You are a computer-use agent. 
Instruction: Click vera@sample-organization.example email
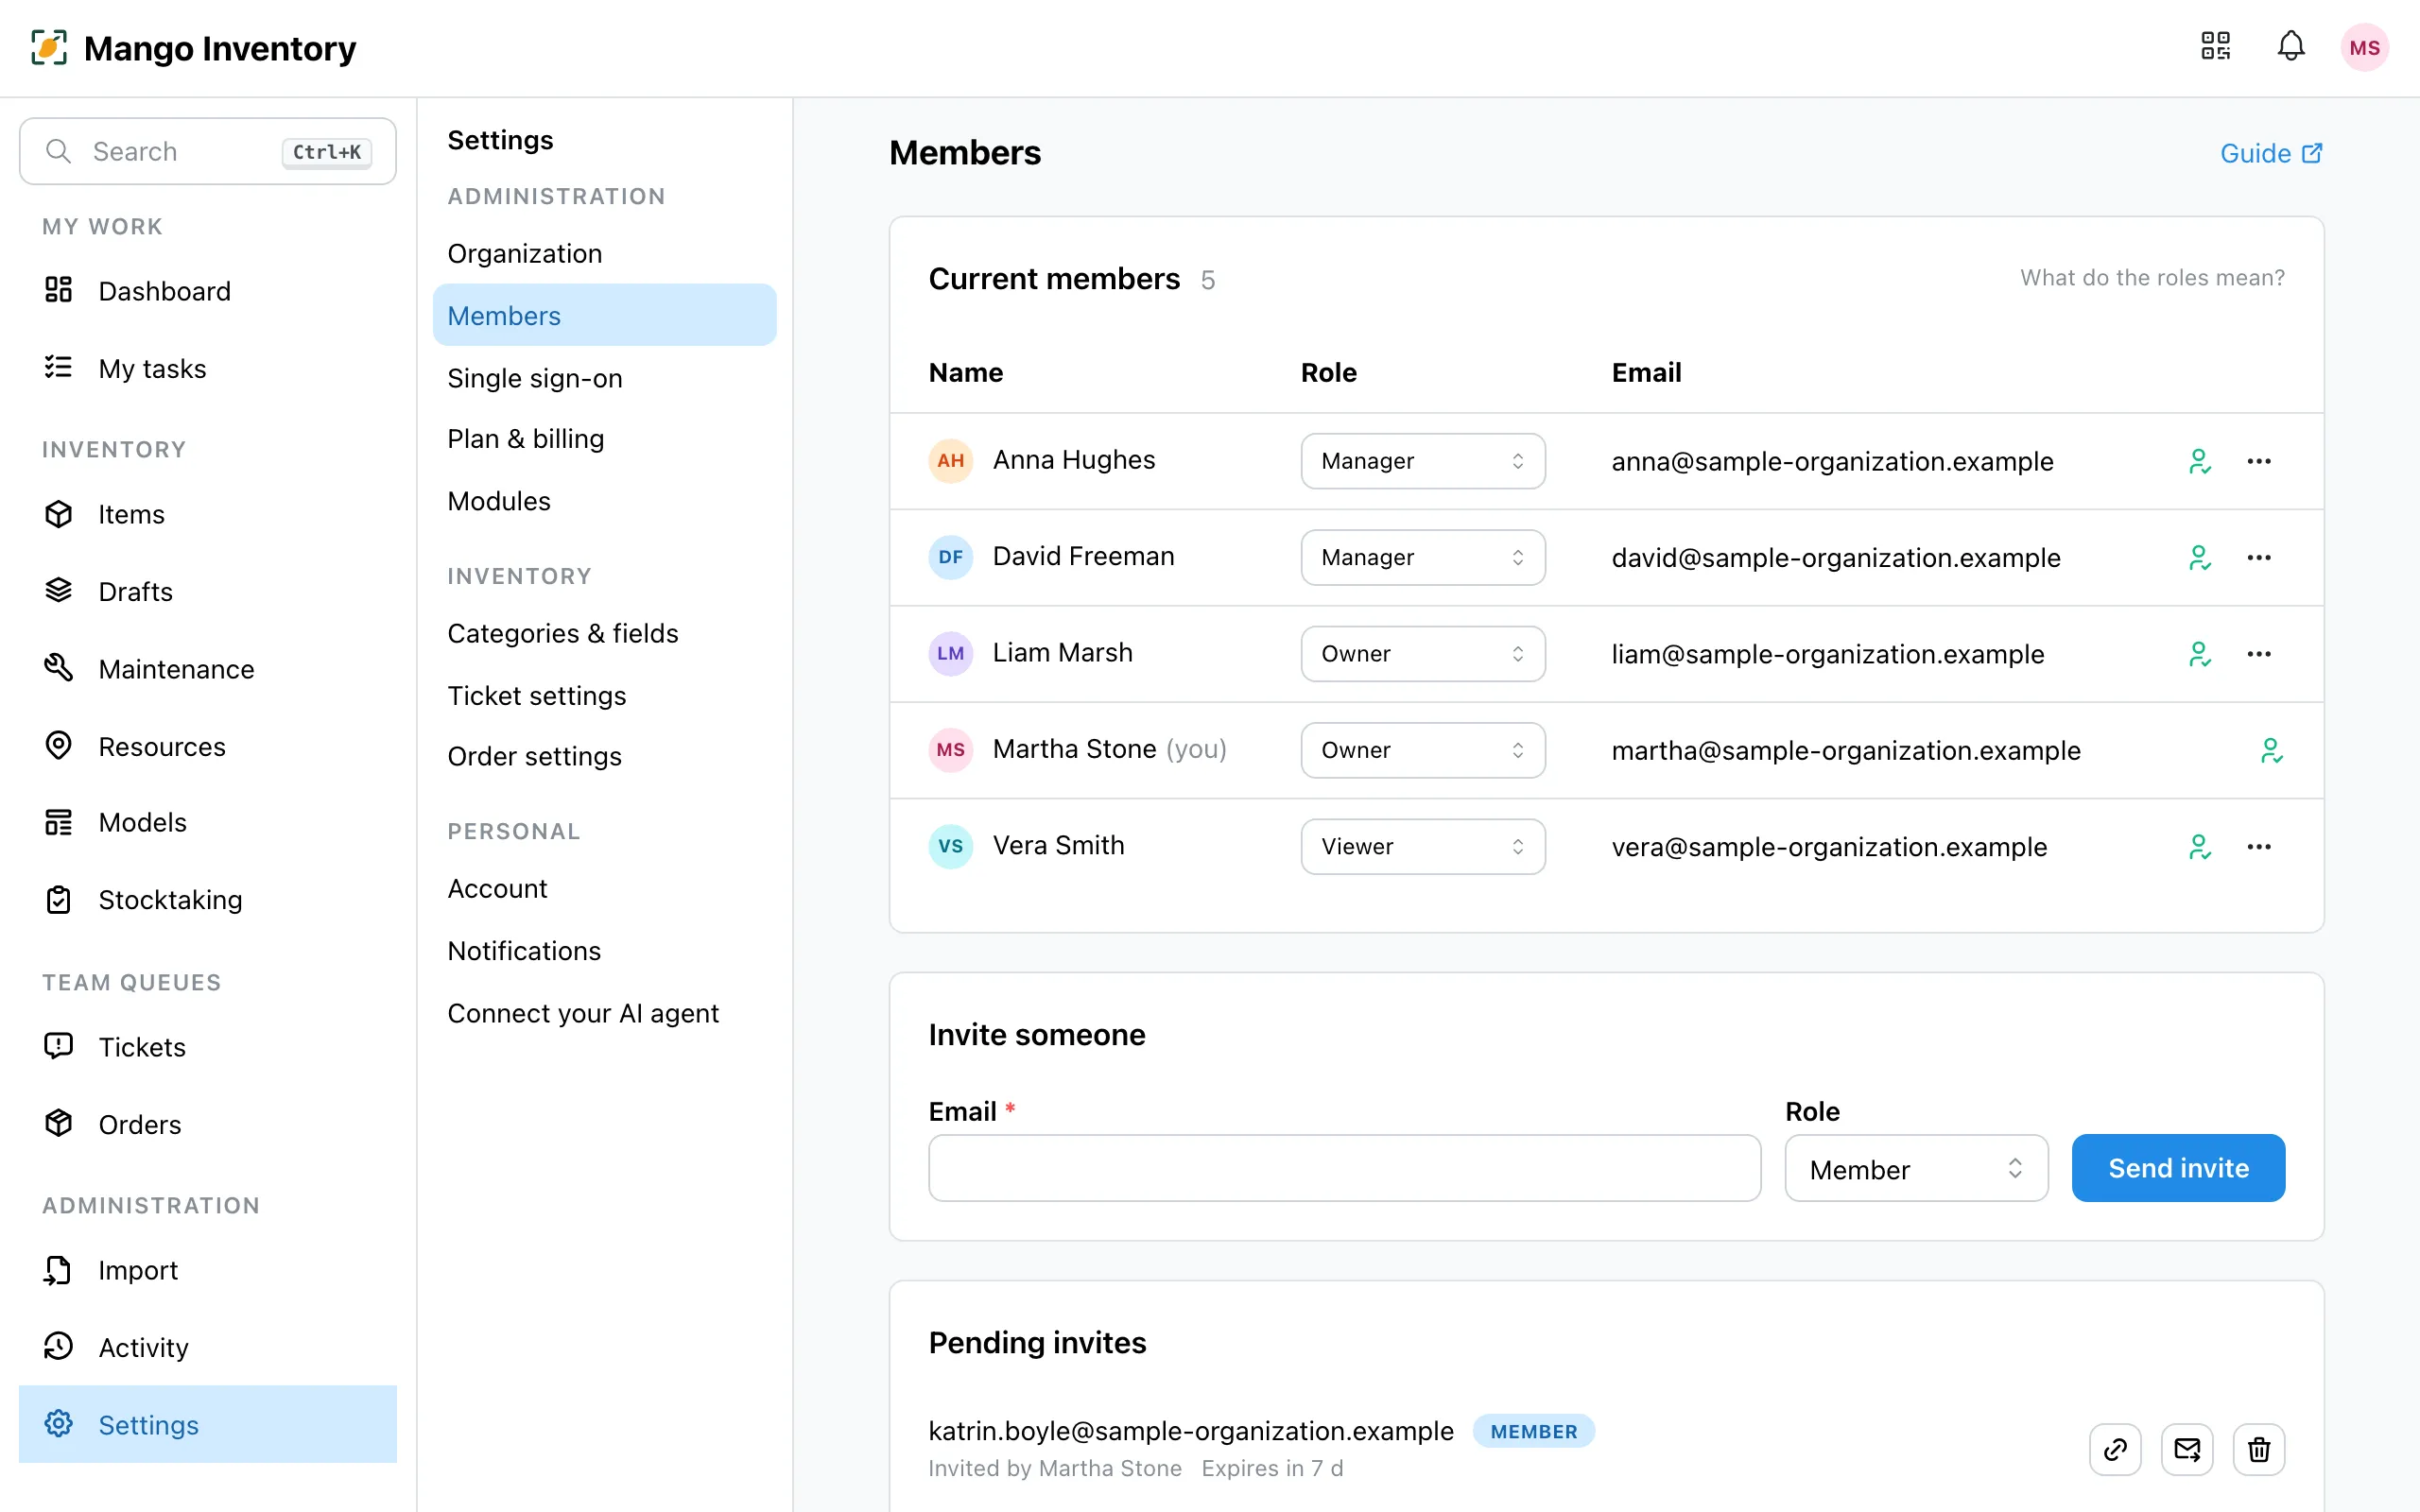pos(1829,847)
